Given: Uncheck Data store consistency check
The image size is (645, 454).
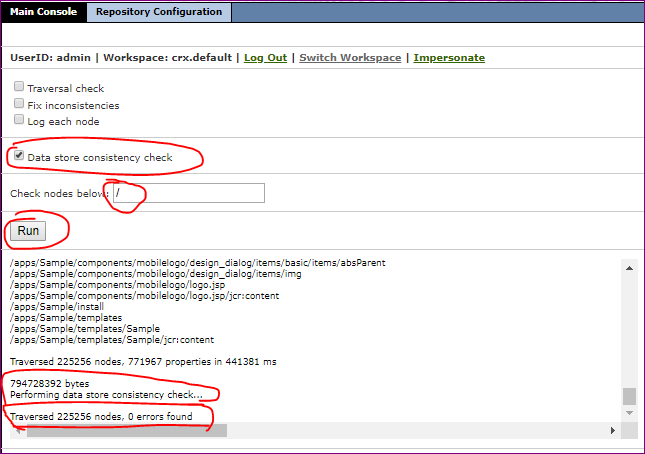Looking at the screenshot, I should click(19, 155).
